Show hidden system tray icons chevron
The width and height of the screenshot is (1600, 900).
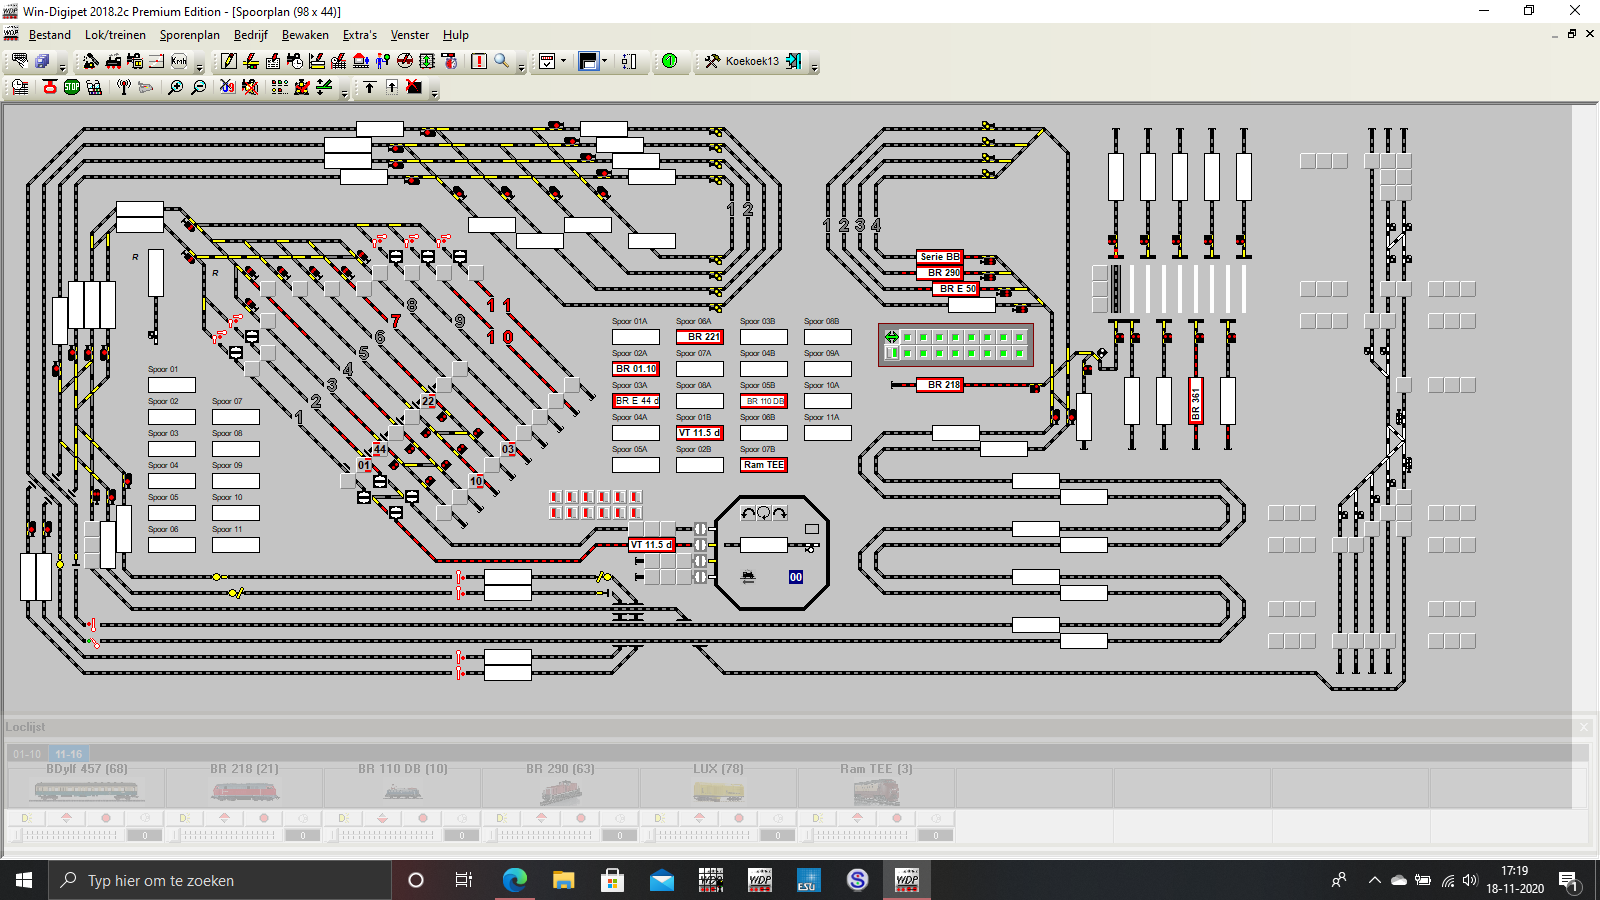(1374, 880)
